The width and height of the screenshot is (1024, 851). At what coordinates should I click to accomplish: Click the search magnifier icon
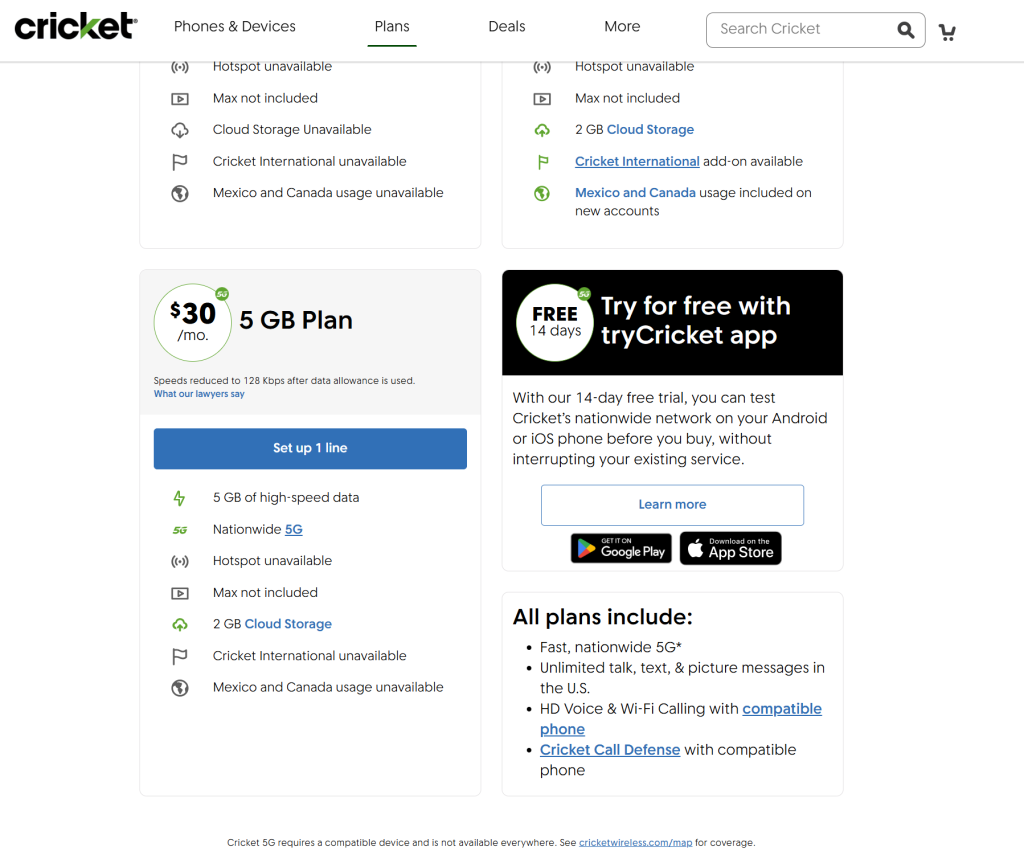click(x=905, y=30)
